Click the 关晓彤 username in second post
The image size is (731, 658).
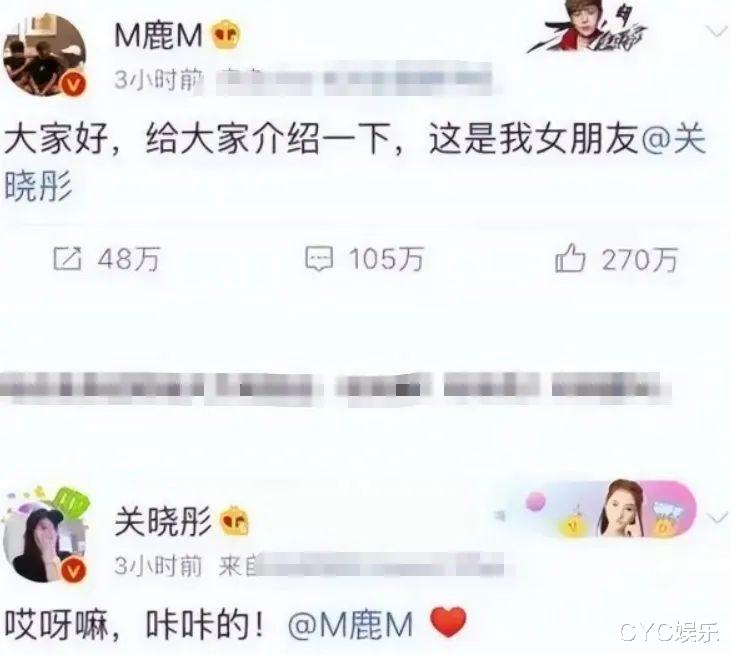click(163, 521)
